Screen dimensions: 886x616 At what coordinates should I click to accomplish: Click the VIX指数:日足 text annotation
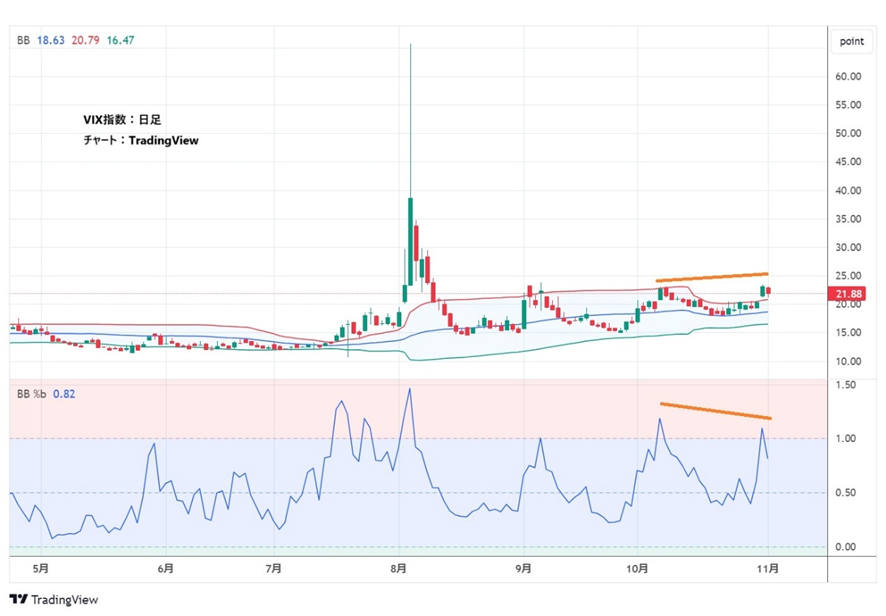(x=123, y=120)
